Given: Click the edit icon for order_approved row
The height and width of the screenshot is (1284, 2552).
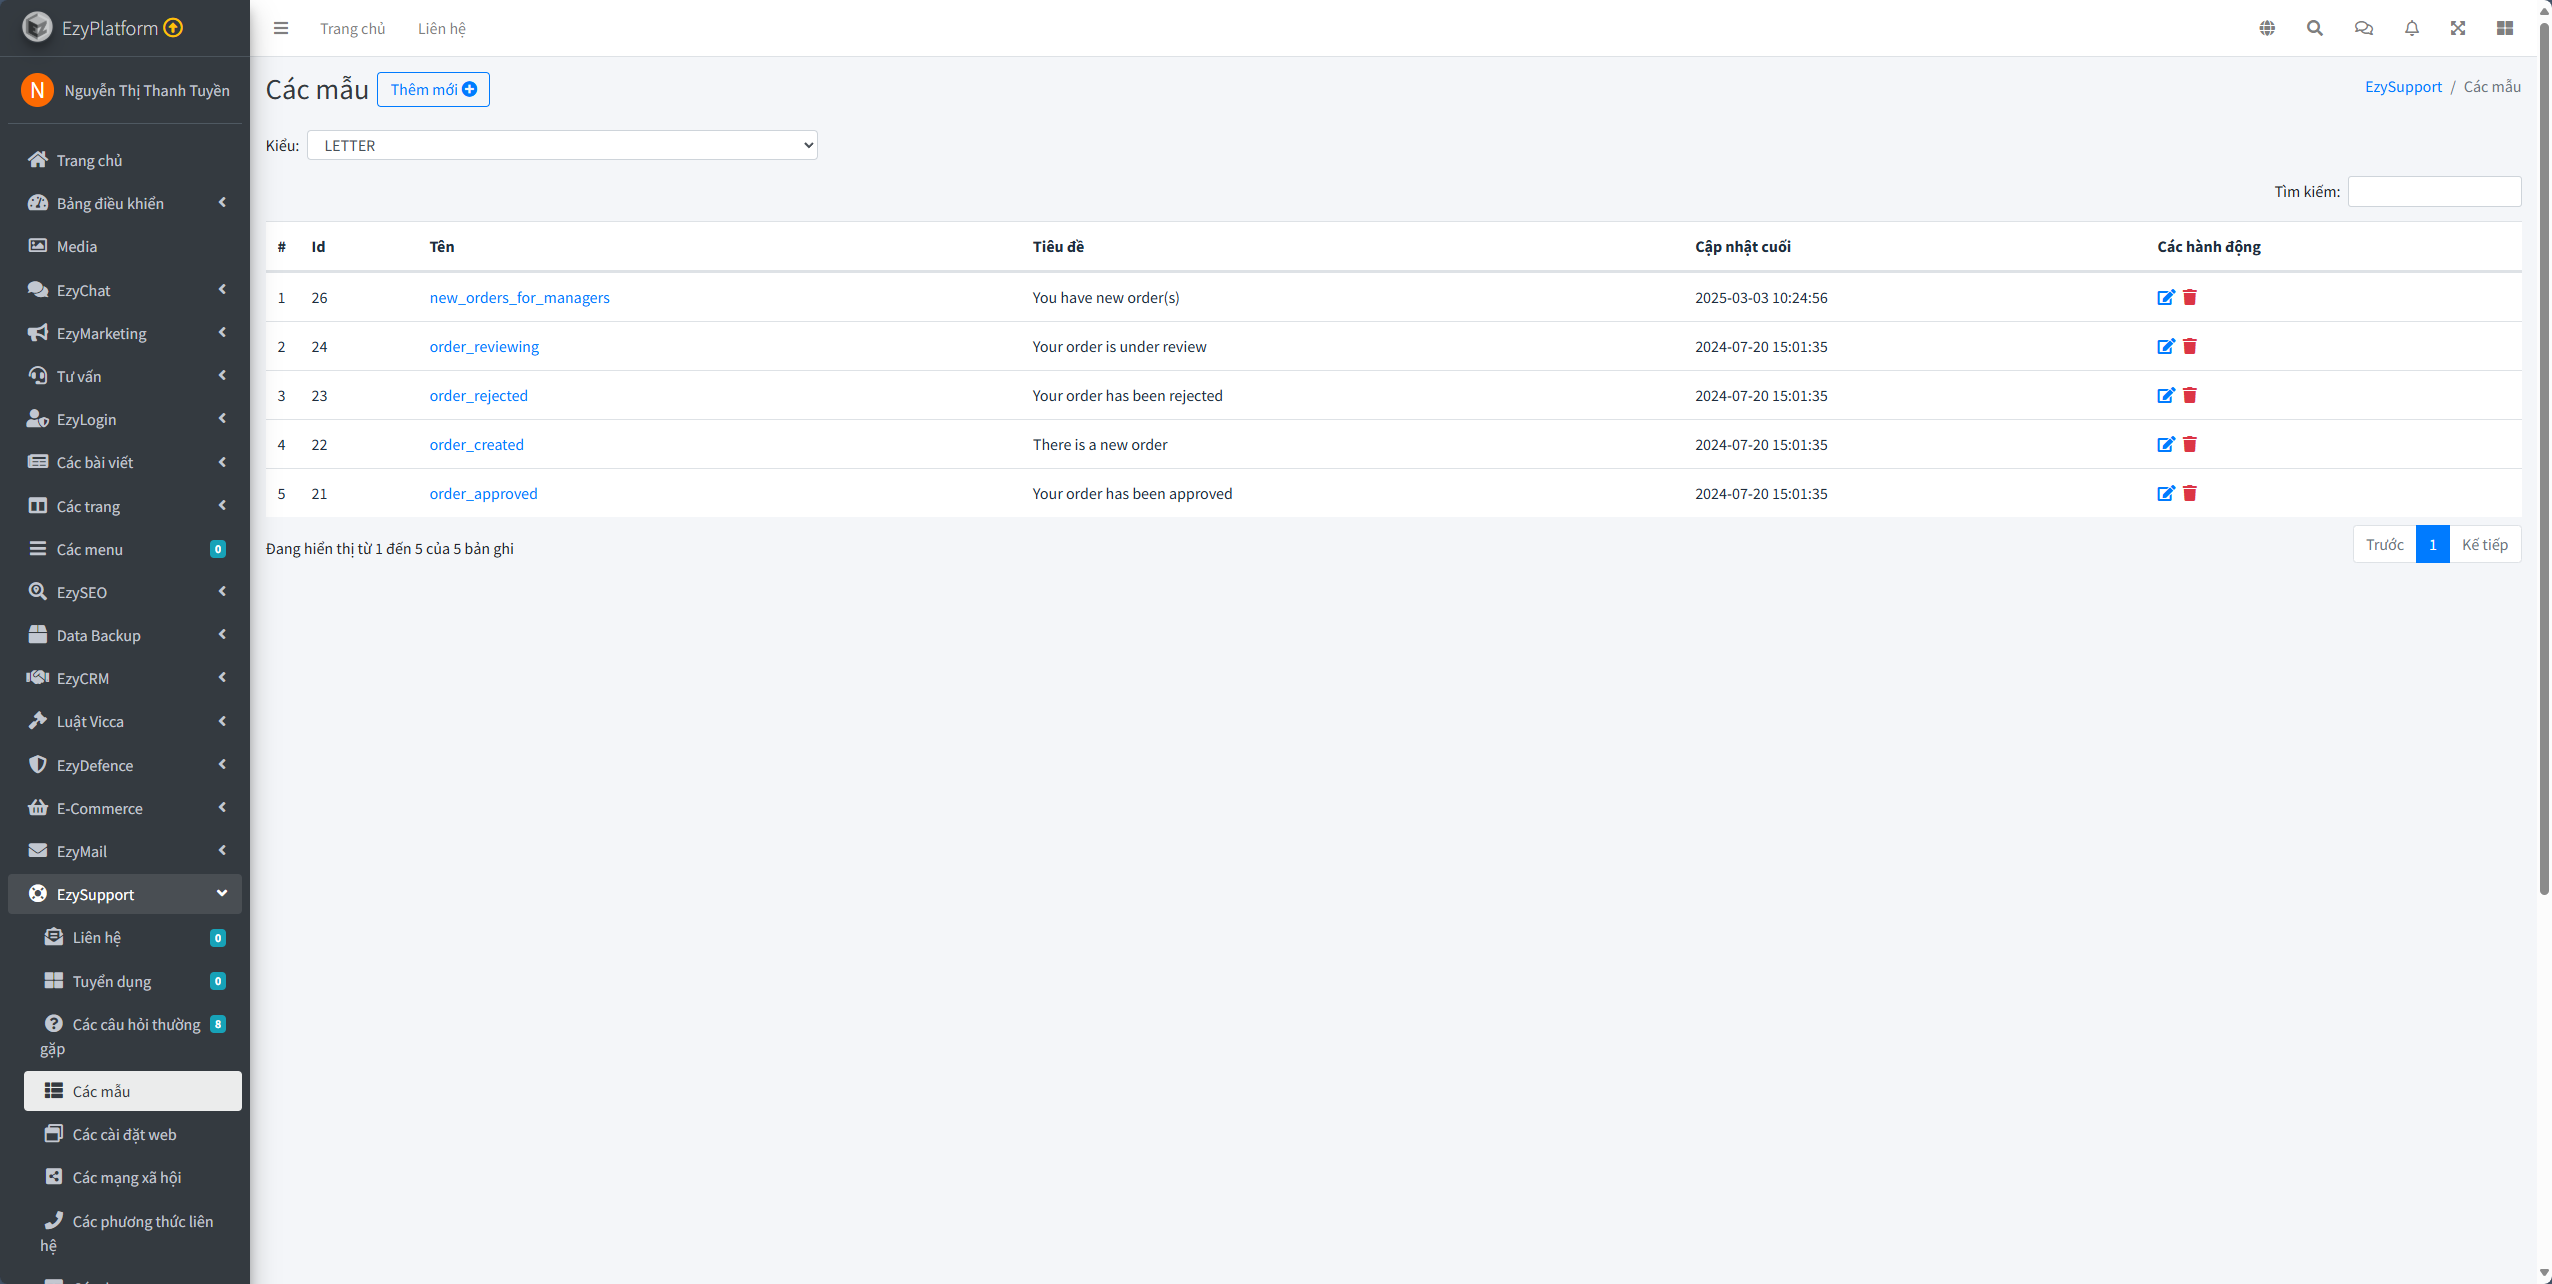Looking at the screenshot, I should point(2165,493).
